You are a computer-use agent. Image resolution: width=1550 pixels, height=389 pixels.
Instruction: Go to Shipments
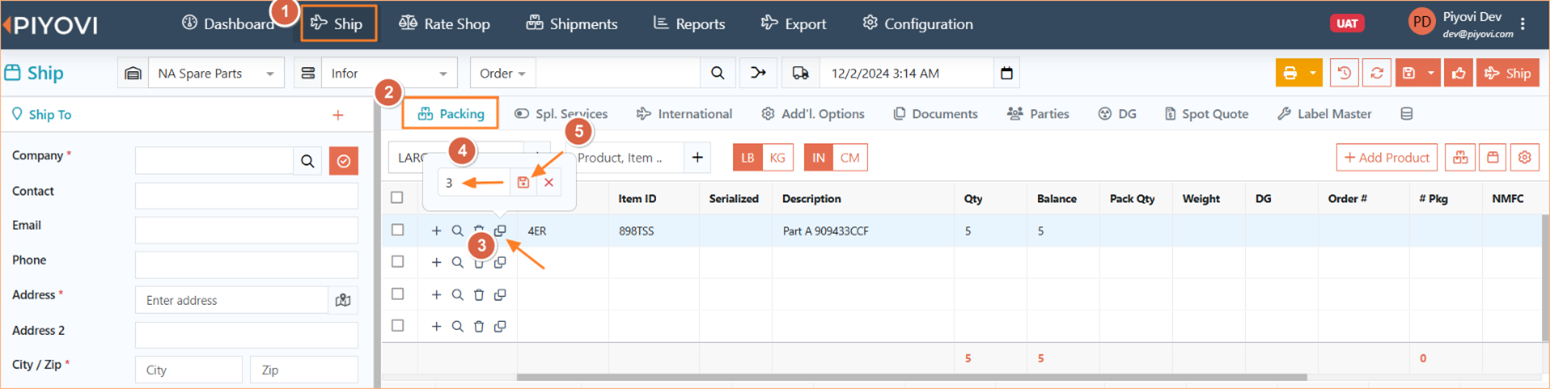click(x=572, y=24)
